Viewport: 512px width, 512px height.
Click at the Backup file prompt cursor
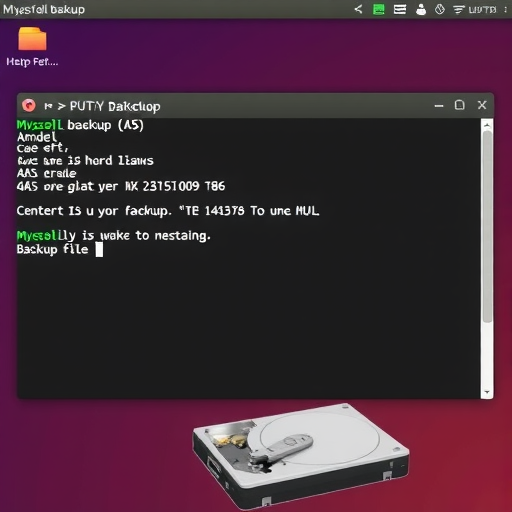pyautogui.click(x=99, y=249)
